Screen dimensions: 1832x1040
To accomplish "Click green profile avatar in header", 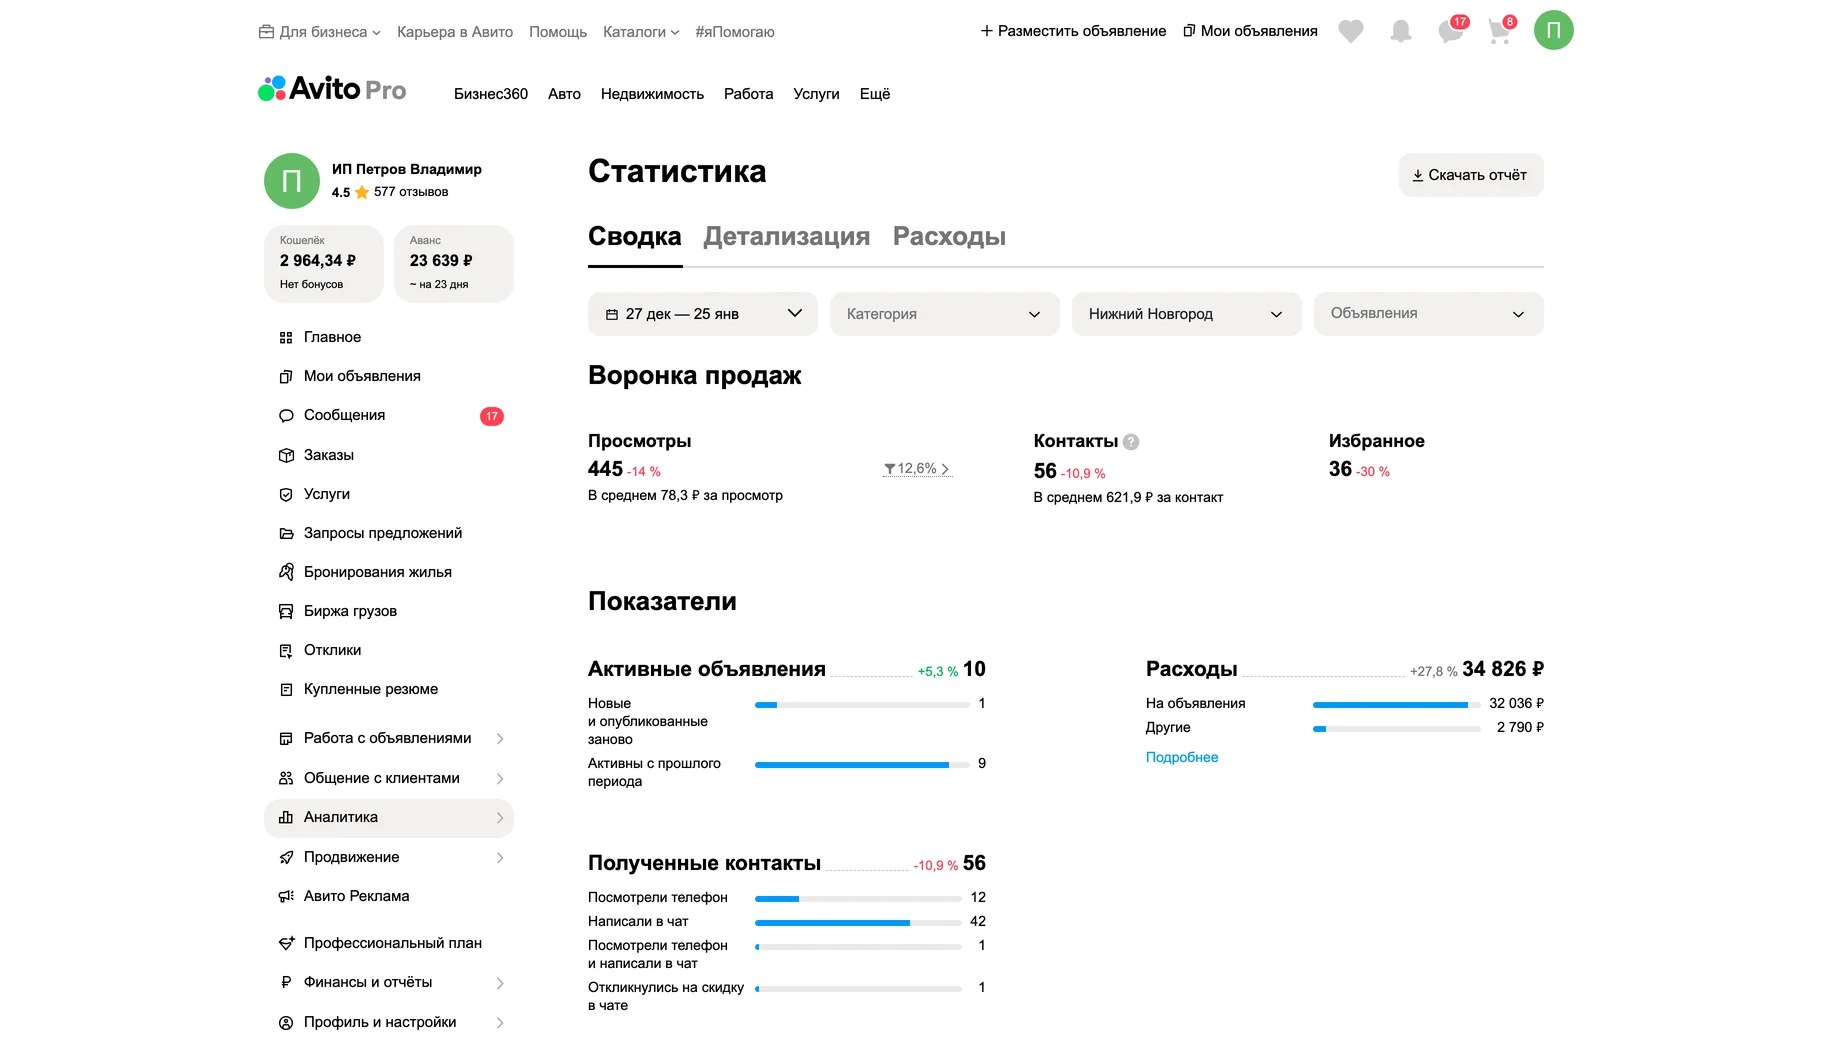I will pos(1553,30).
